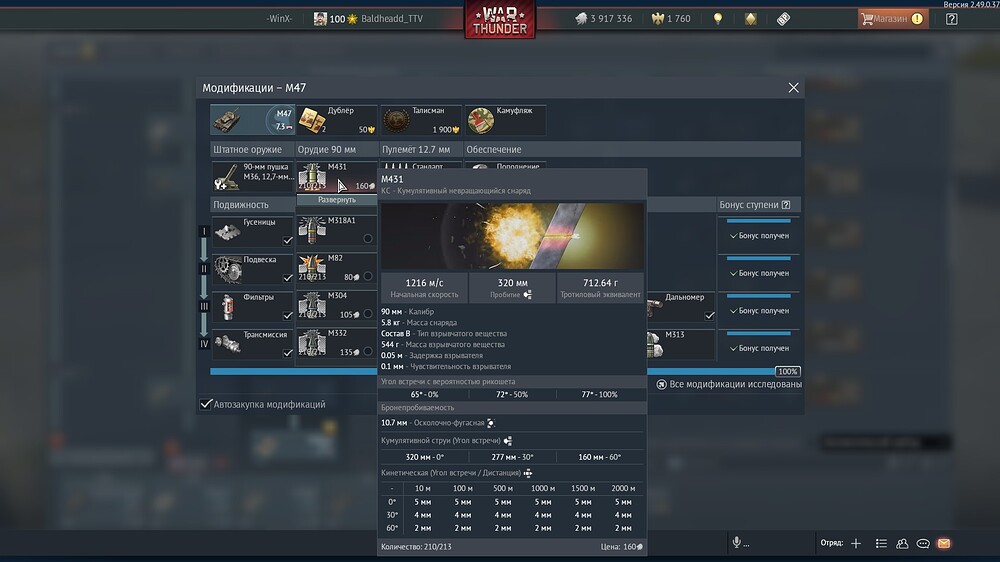Open the friends icon in bottom bar

(x=903, y=543)
